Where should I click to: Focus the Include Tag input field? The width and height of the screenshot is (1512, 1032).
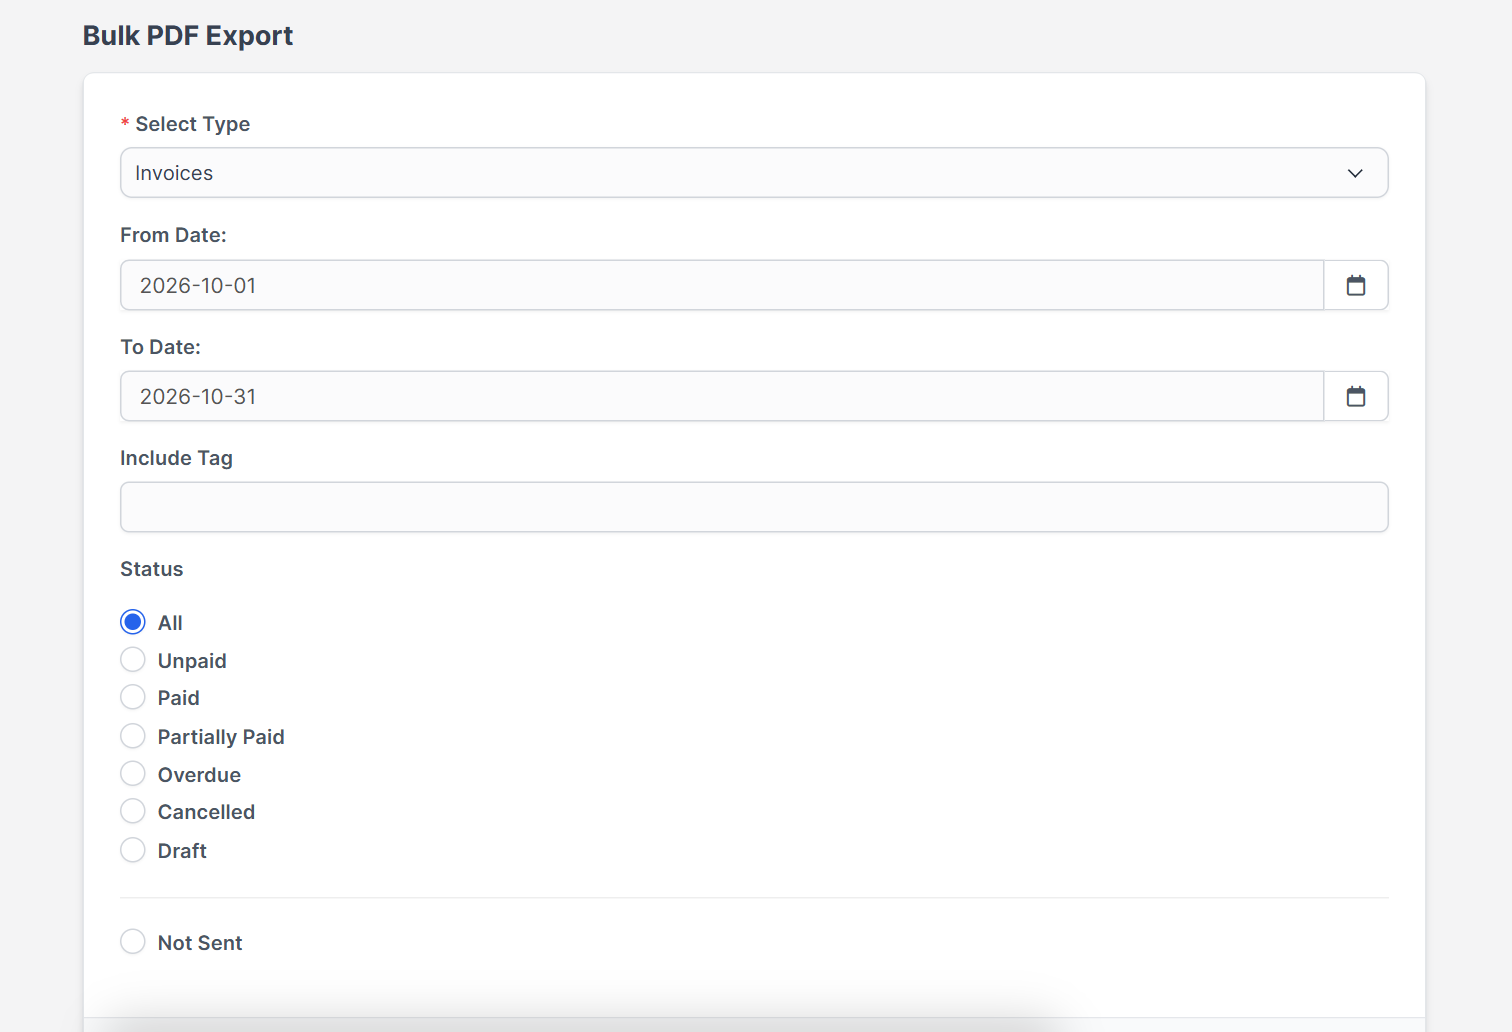[x=754, y=507]
